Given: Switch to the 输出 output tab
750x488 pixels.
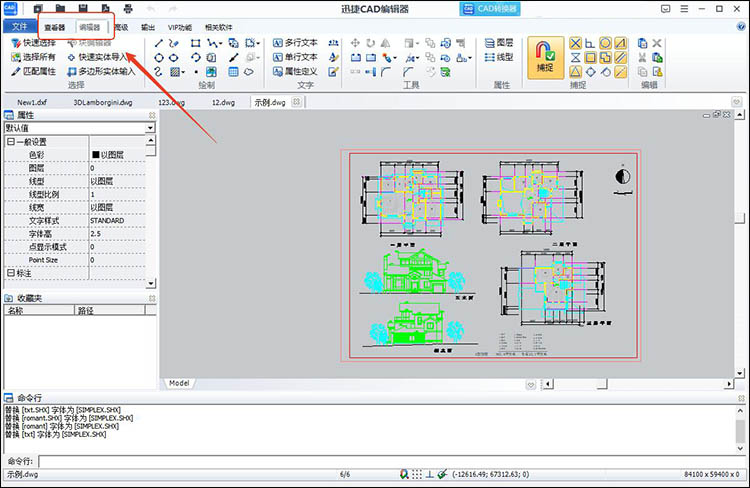Looking at the screenshot, I should [148, 27].
